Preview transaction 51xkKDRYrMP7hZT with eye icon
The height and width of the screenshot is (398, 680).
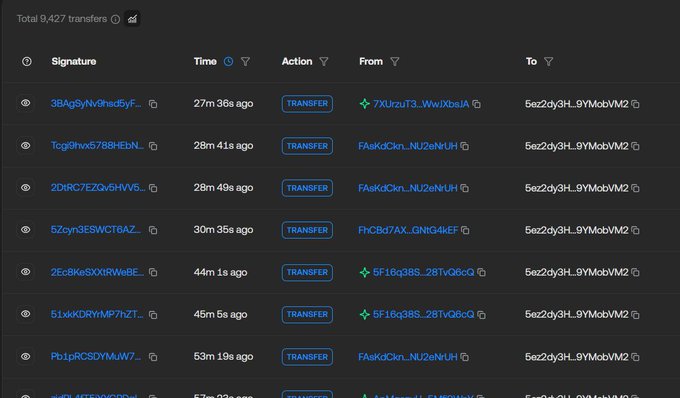26,314
